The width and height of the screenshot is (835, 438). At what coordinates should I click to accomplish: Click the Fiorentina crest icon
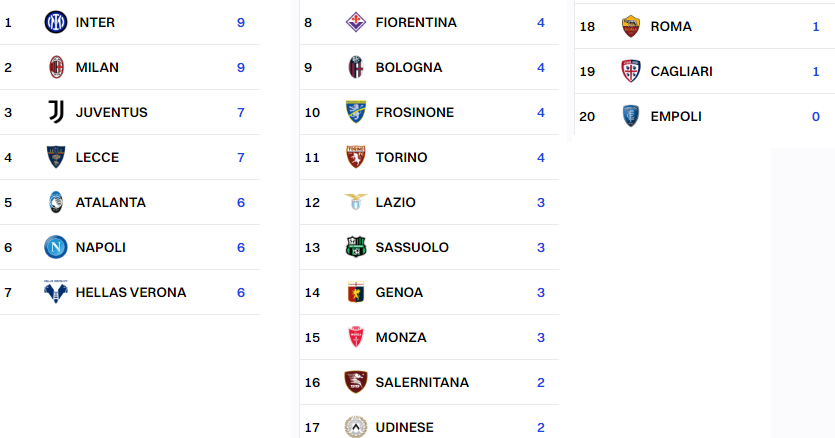point(356,22)
